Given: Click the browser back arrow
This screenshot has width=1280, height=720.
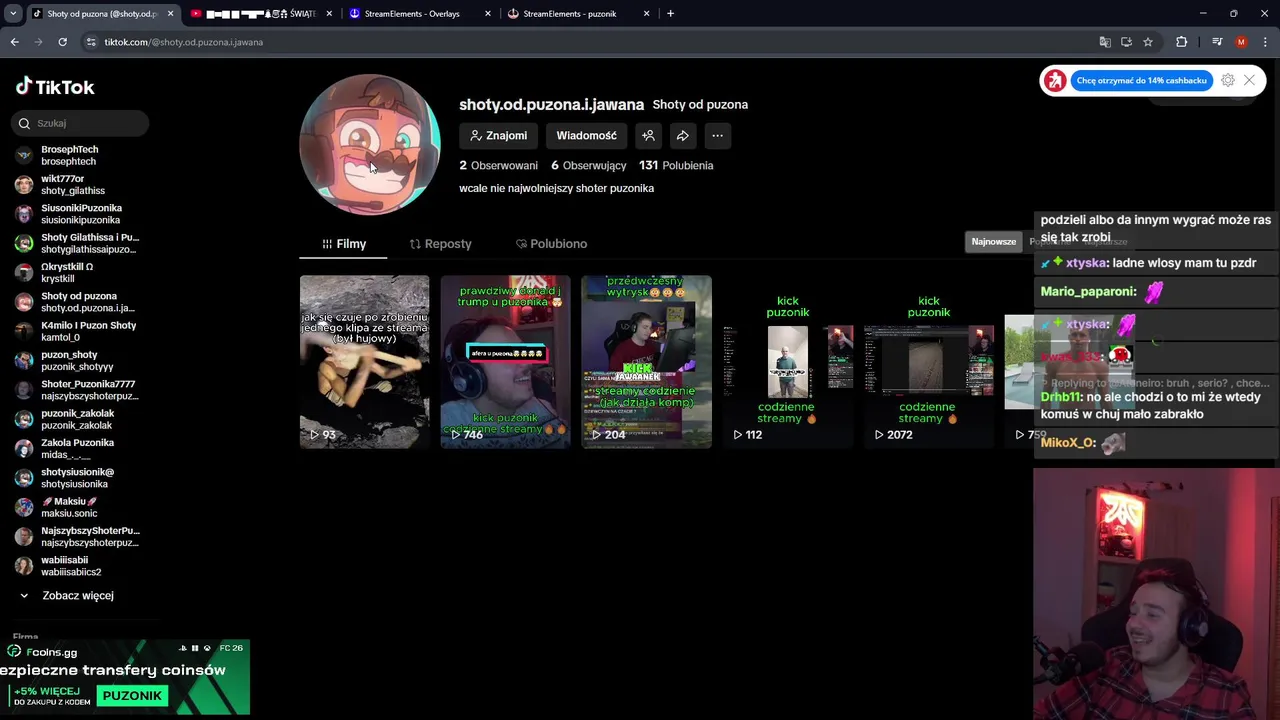Looking at the screenshot, I should coord(14,42).
